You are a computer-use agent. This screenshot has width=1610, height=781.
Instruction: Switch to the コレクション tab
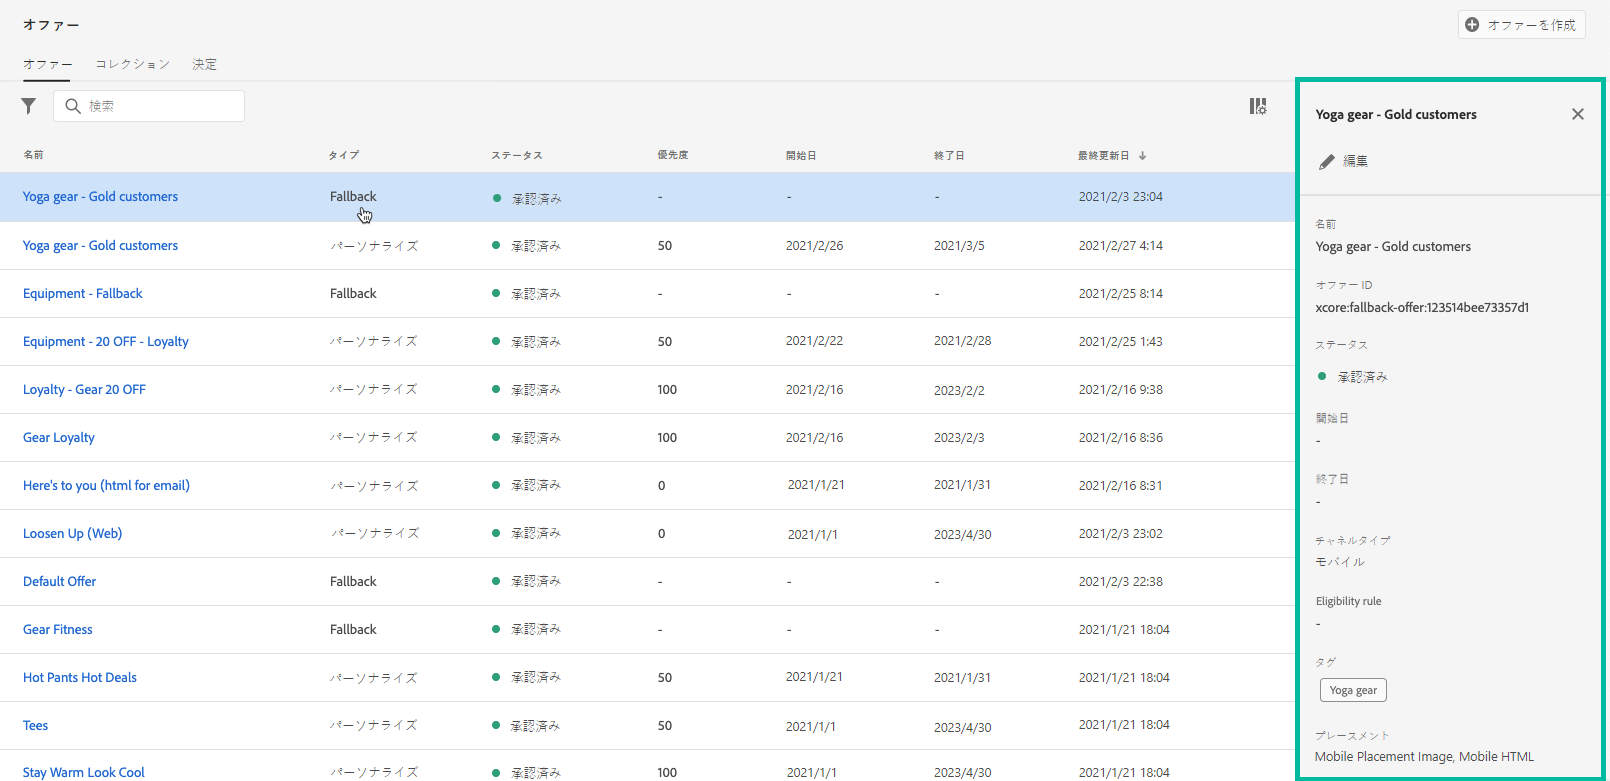coord(133,64)
